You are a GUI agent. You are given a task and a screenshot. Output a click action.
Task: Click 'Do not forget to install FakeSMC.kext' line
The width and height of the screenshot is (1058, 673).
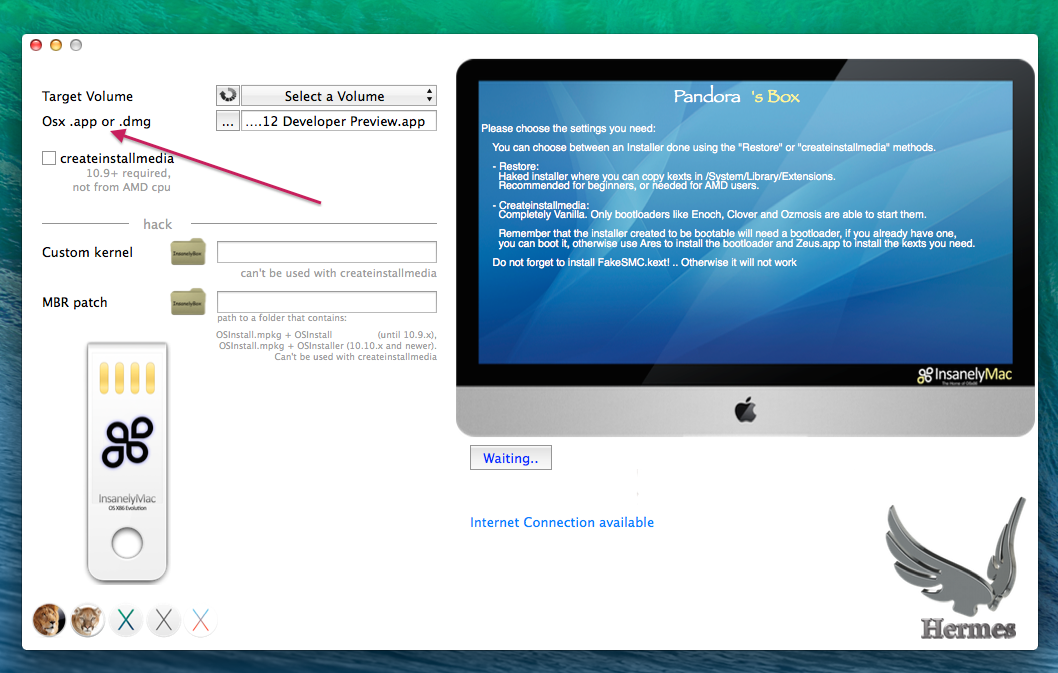click(x=644, y=263)
